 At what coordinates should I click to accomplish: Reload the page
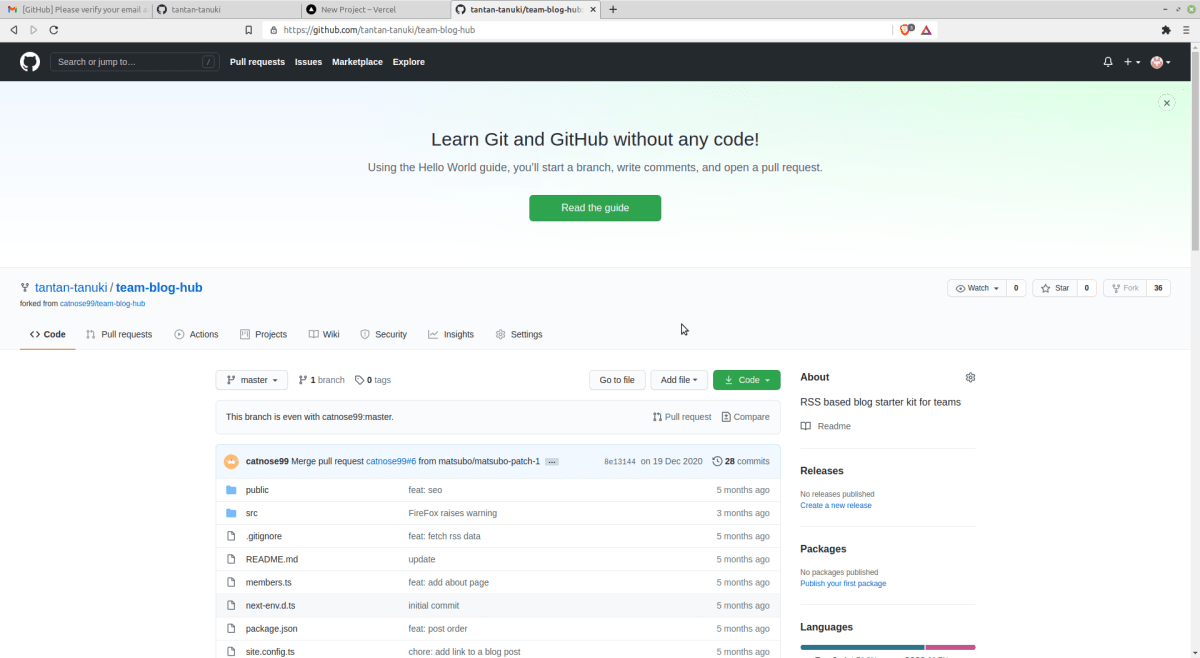(54, 30)
